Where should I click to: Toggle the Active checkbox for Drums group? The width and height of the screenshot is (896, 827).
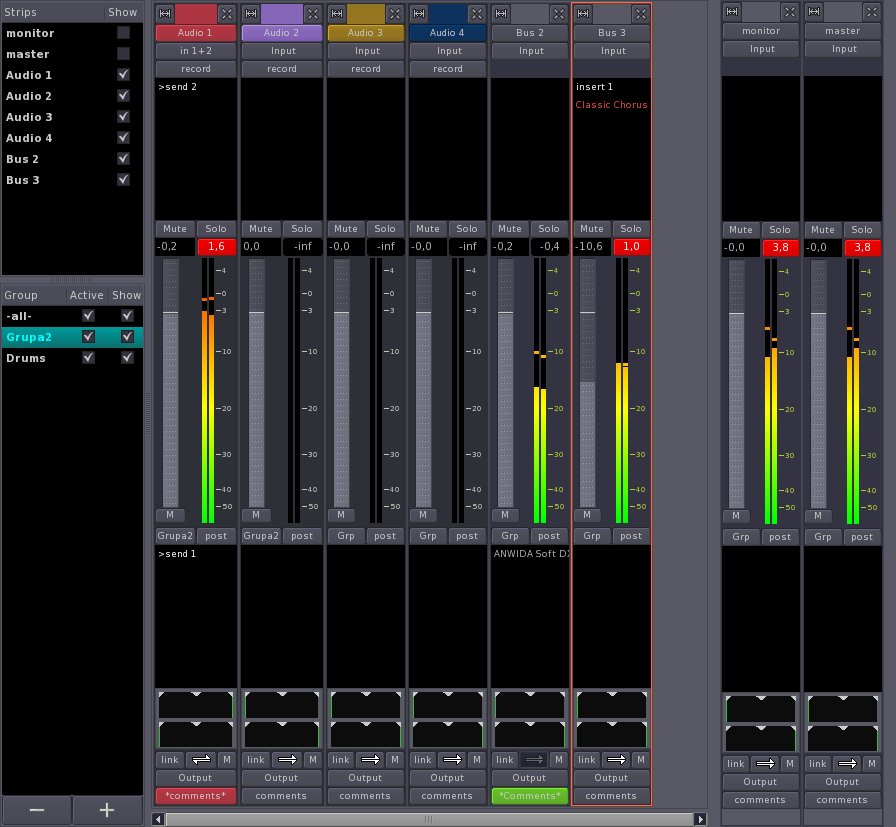coord(88,358)
